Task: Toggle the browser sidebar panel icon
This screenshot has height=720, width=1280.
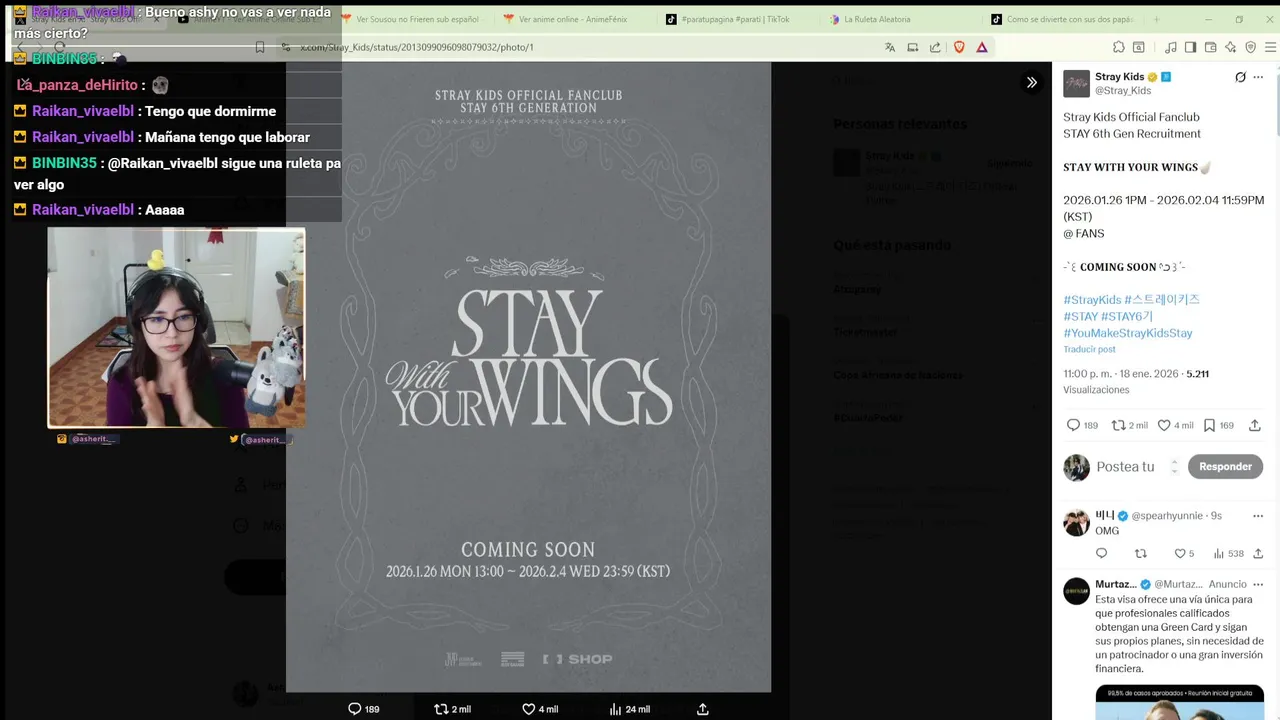Action: pos(1190,47)
